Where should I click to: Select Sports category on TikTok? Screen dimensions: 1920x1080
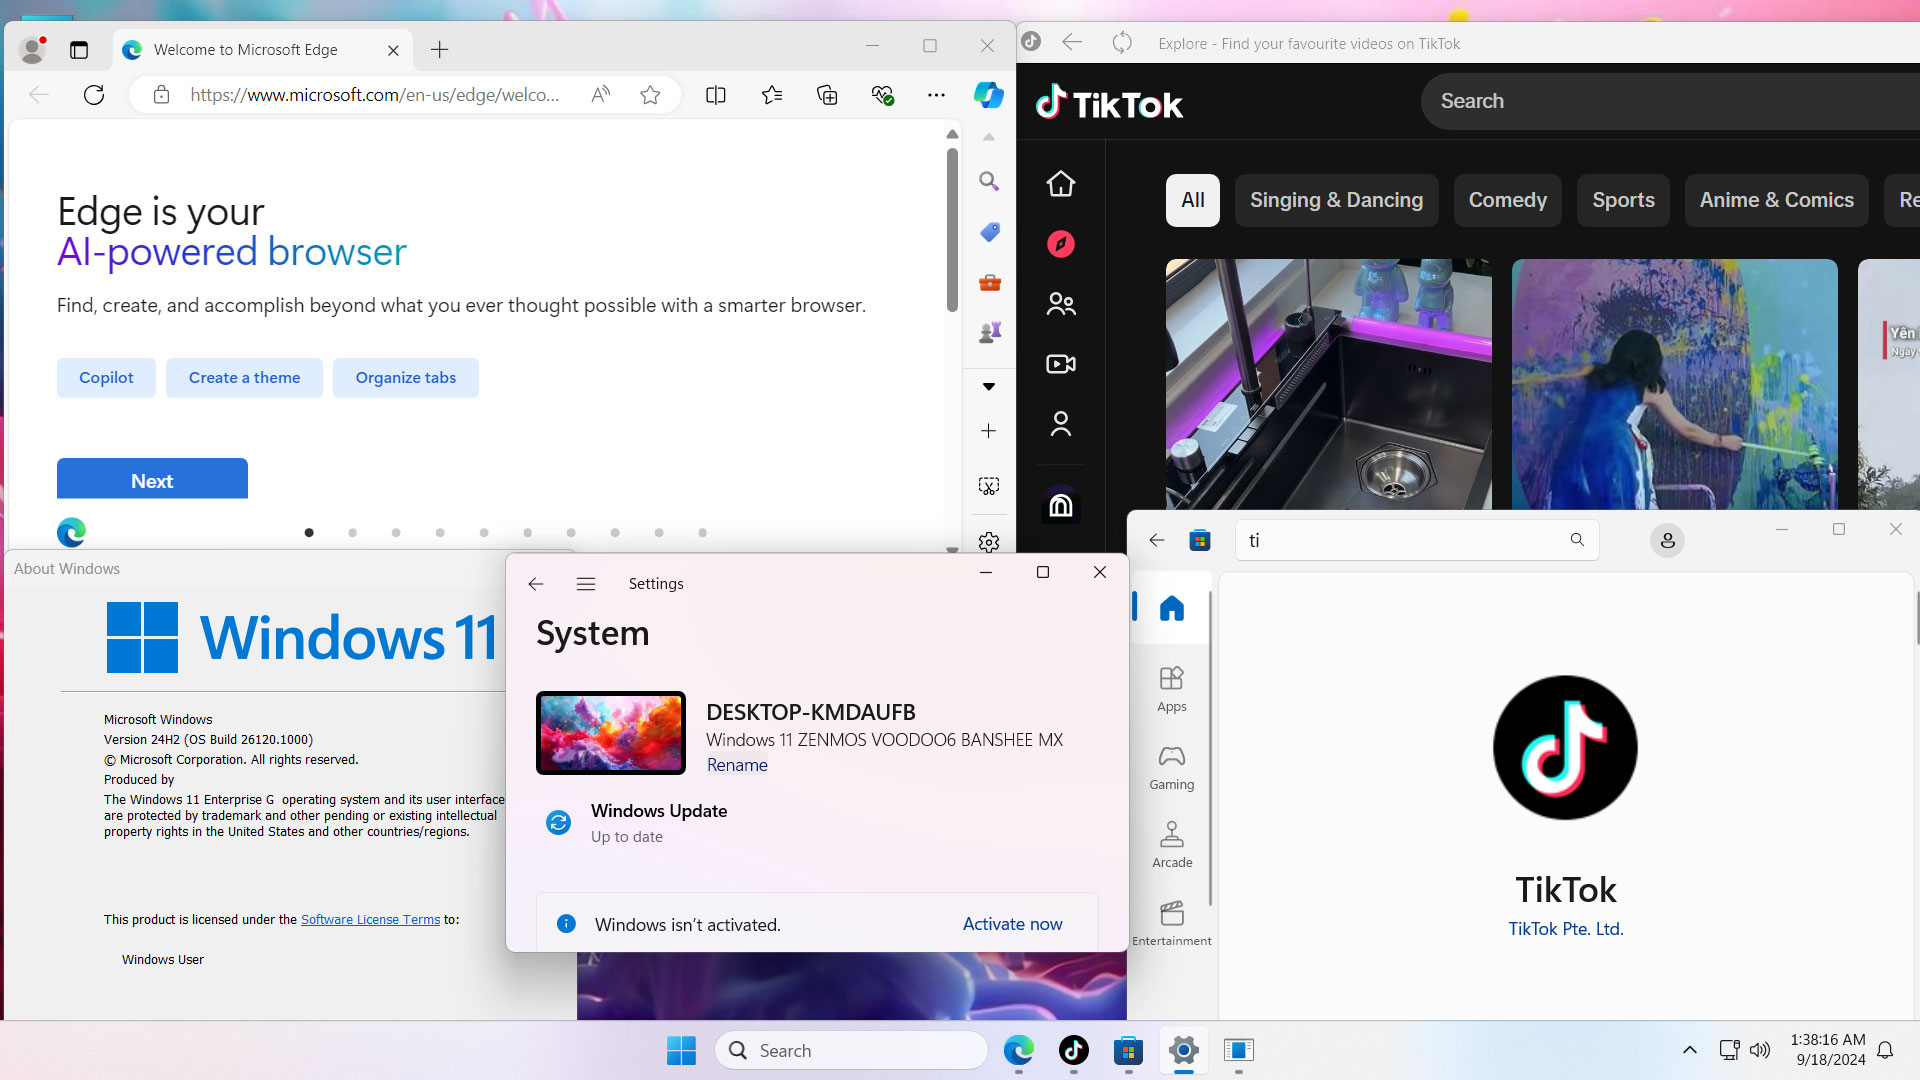(x=1623, y=200)
